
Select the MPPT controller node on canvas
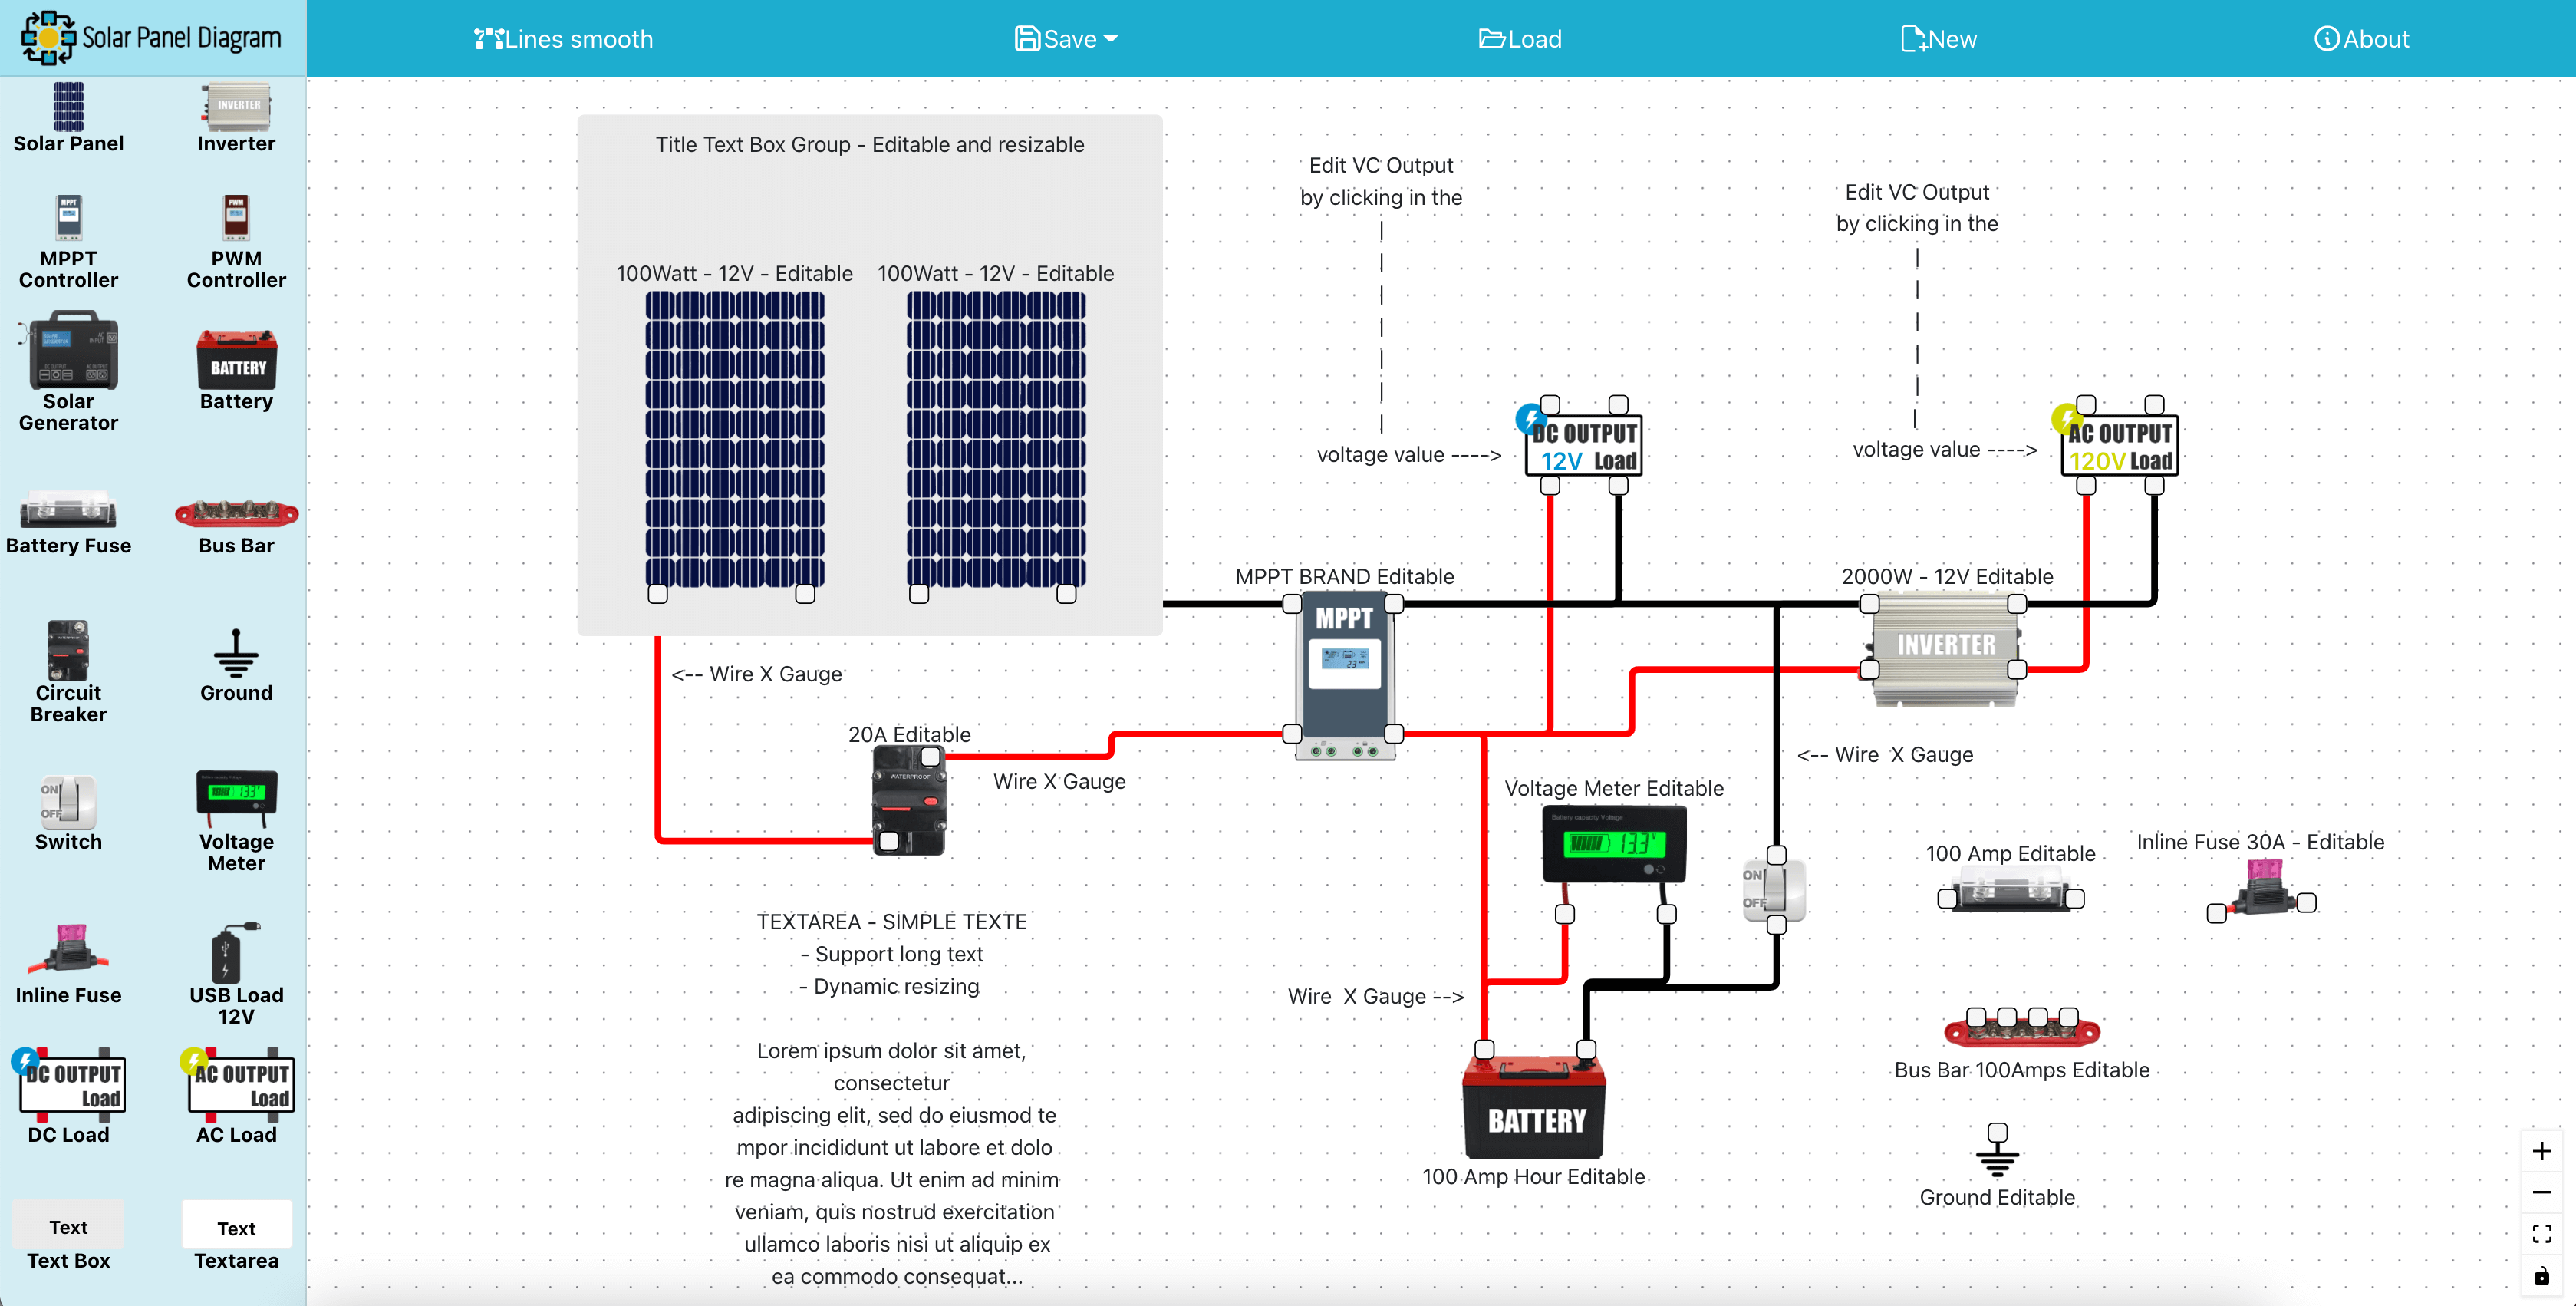point(1345,676)
